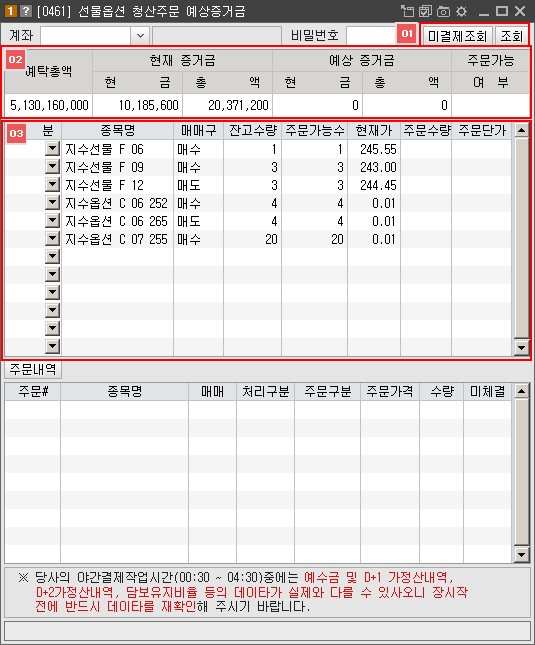The height and width of the screenshot is (645, 535).
Task: Expand dropdown for 지수옵션 C 06 265 row
Action: tap(53, 221)
